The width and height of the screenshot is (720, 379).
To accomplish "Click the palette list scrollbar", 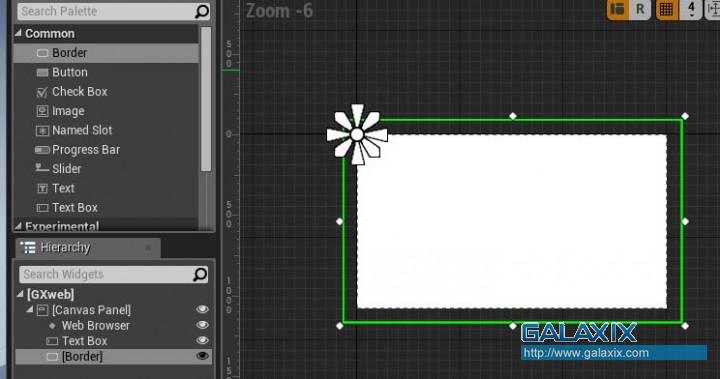I will pos(206,99).
